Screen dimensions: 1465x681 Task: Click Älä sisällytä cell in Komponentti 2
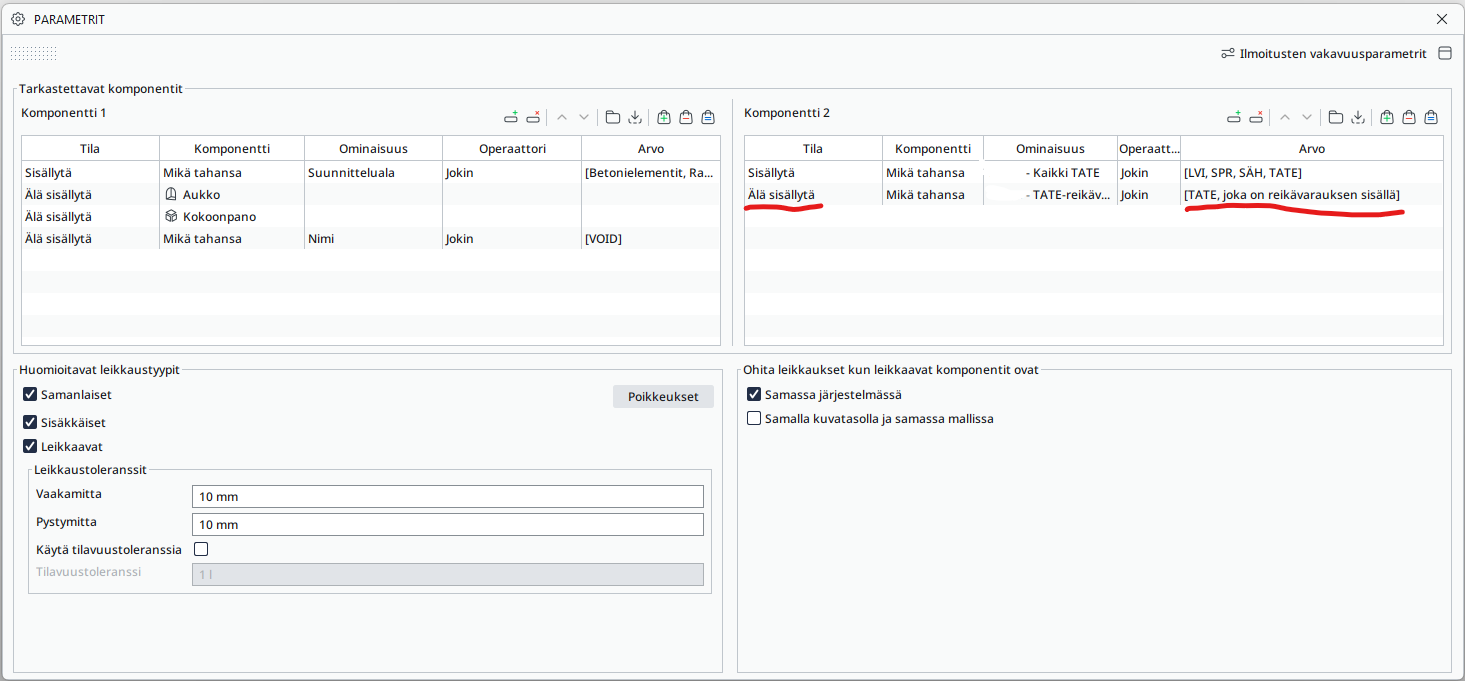pos(813,194)
